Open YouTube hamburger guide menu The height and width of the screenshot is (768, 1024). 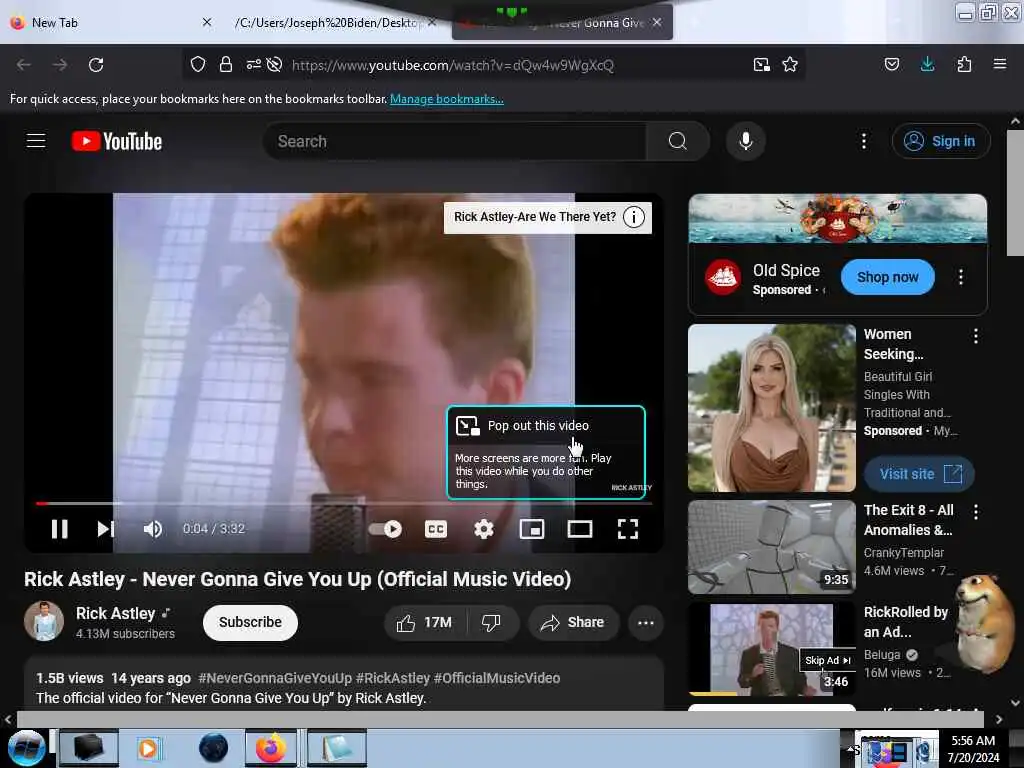(x=36, y=141)
